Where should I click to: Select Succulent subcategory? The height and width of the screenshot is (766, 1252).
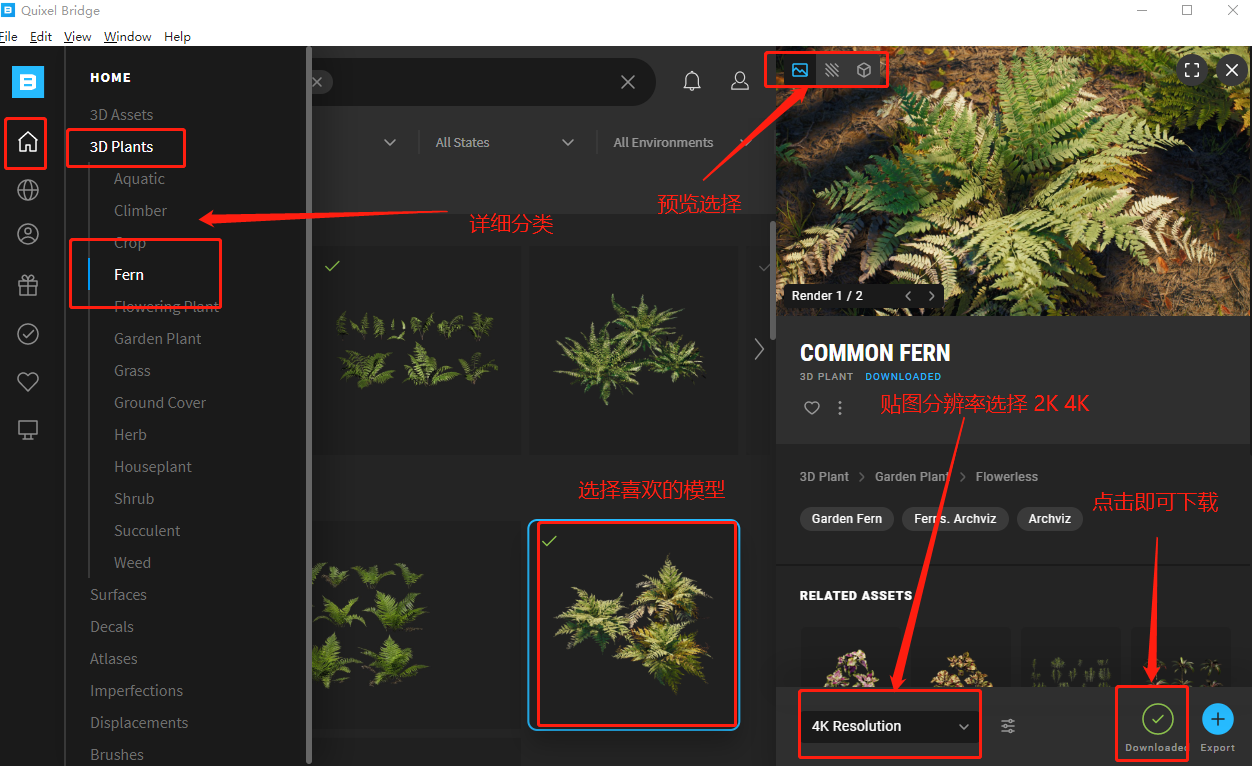pyautogui.click(x=147, y=531)
